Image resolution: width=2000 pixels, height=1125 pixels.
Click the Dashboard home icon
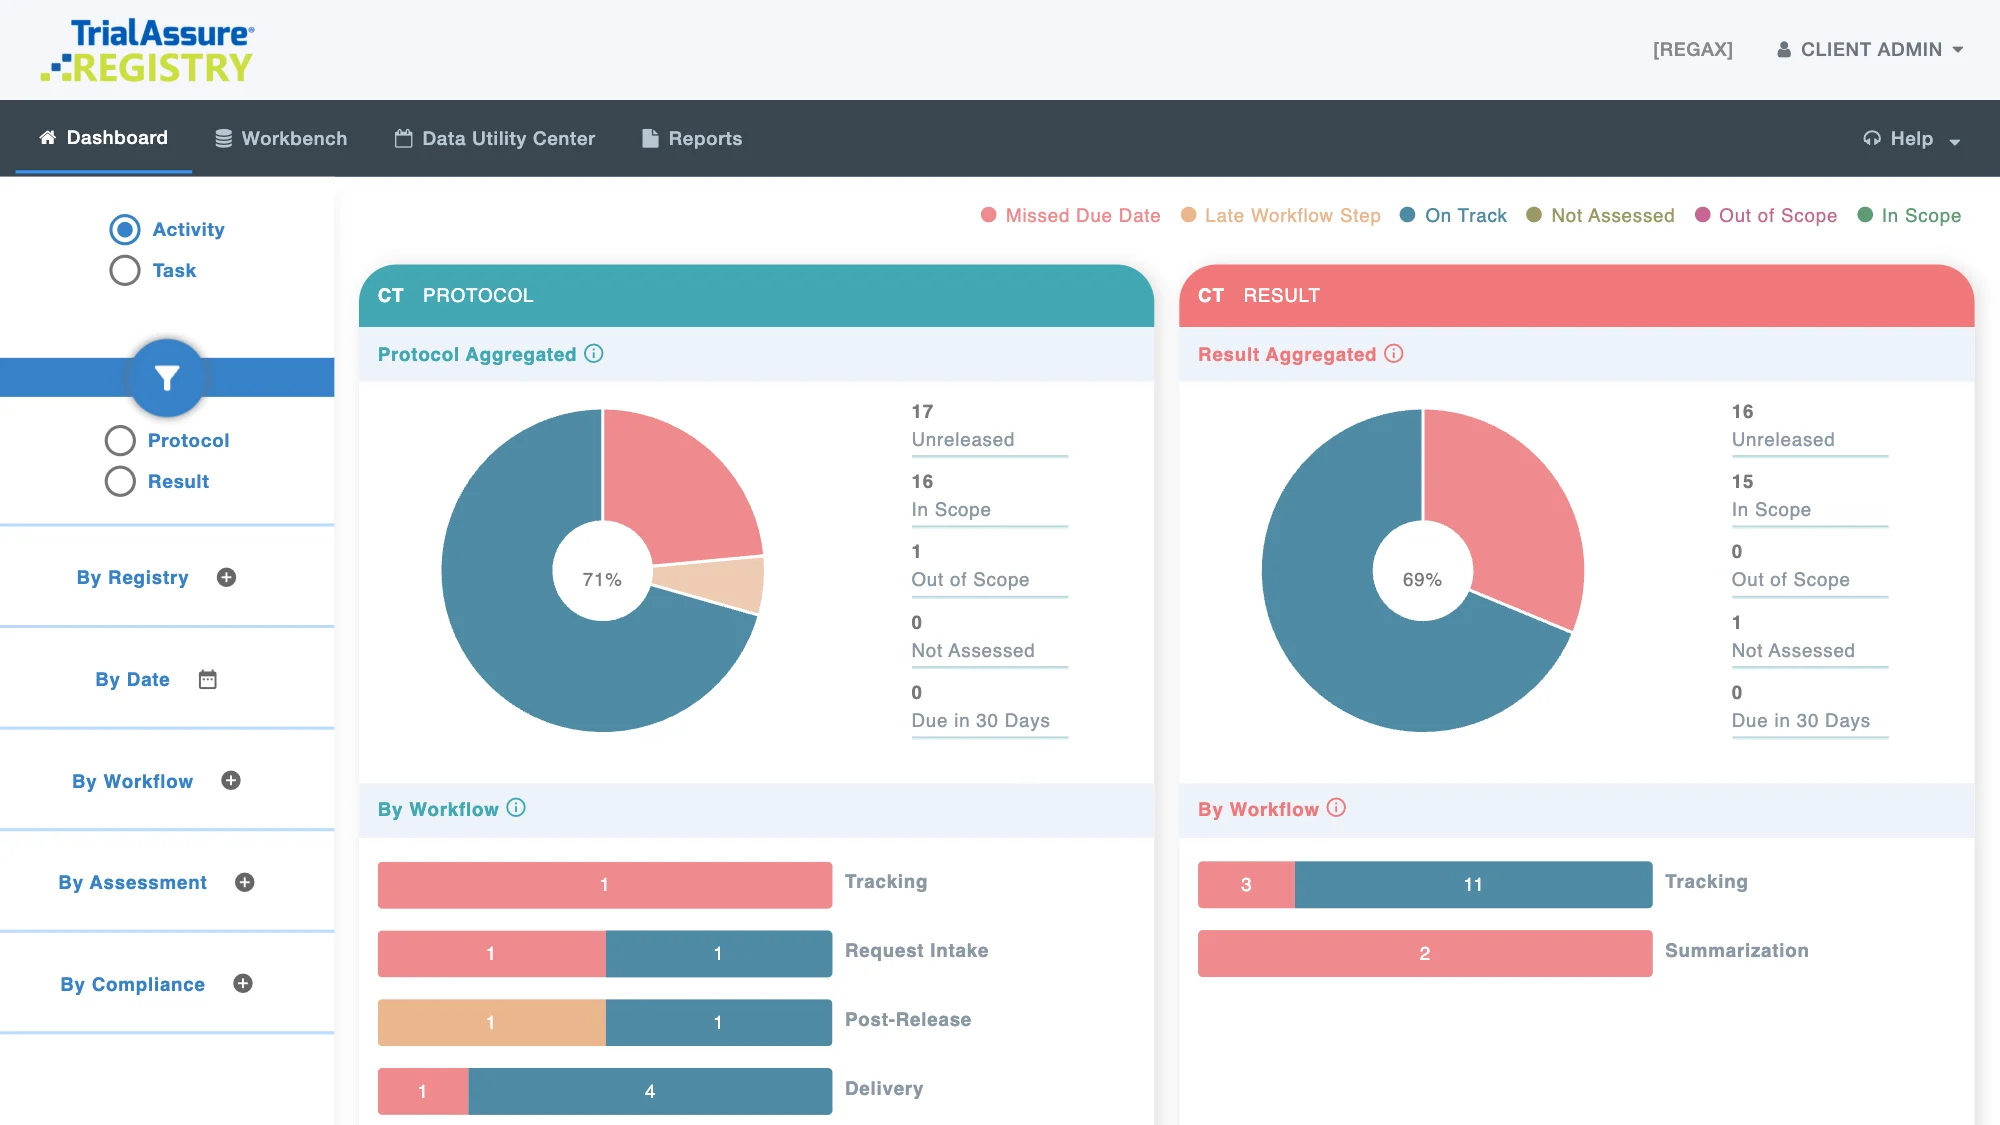(x=47, y=138)
